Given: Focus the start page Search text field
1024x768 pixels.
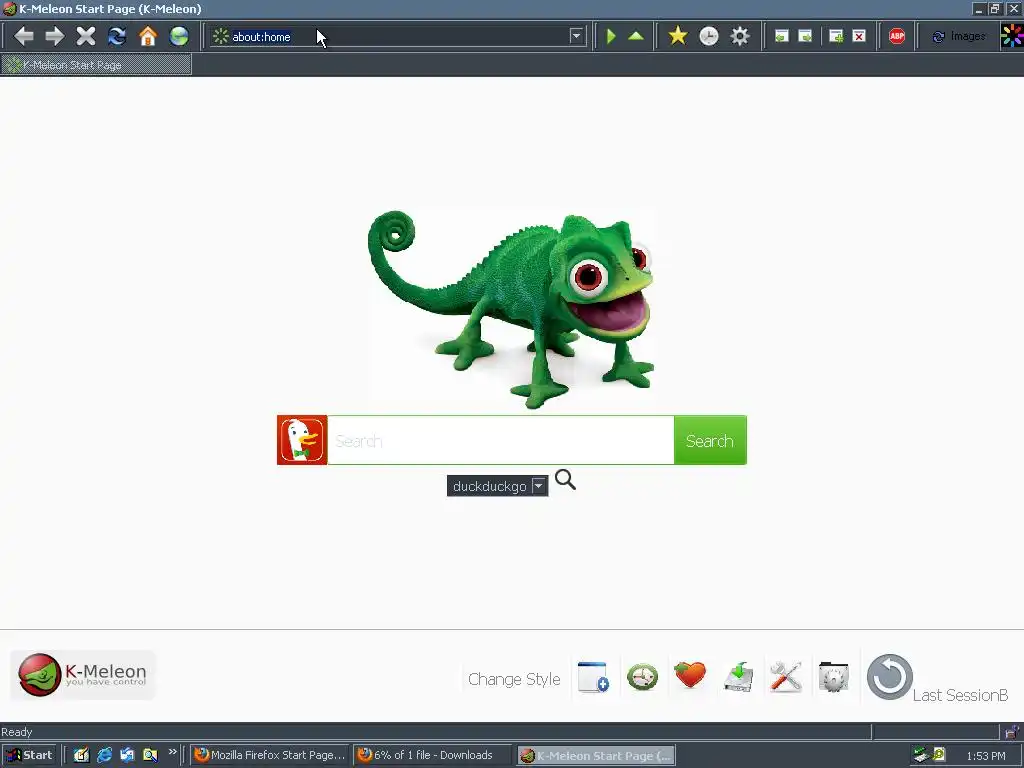Looking at the screenshot, I should click(501, 440).
